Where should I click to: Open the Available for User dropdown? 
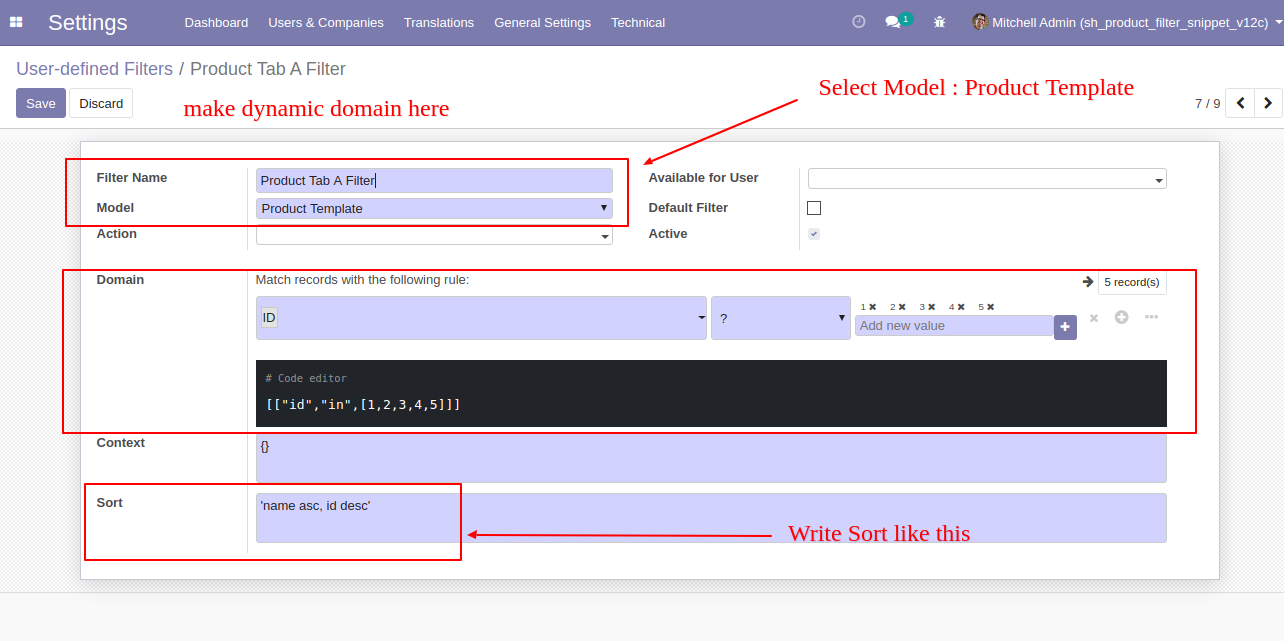(987, 179)
